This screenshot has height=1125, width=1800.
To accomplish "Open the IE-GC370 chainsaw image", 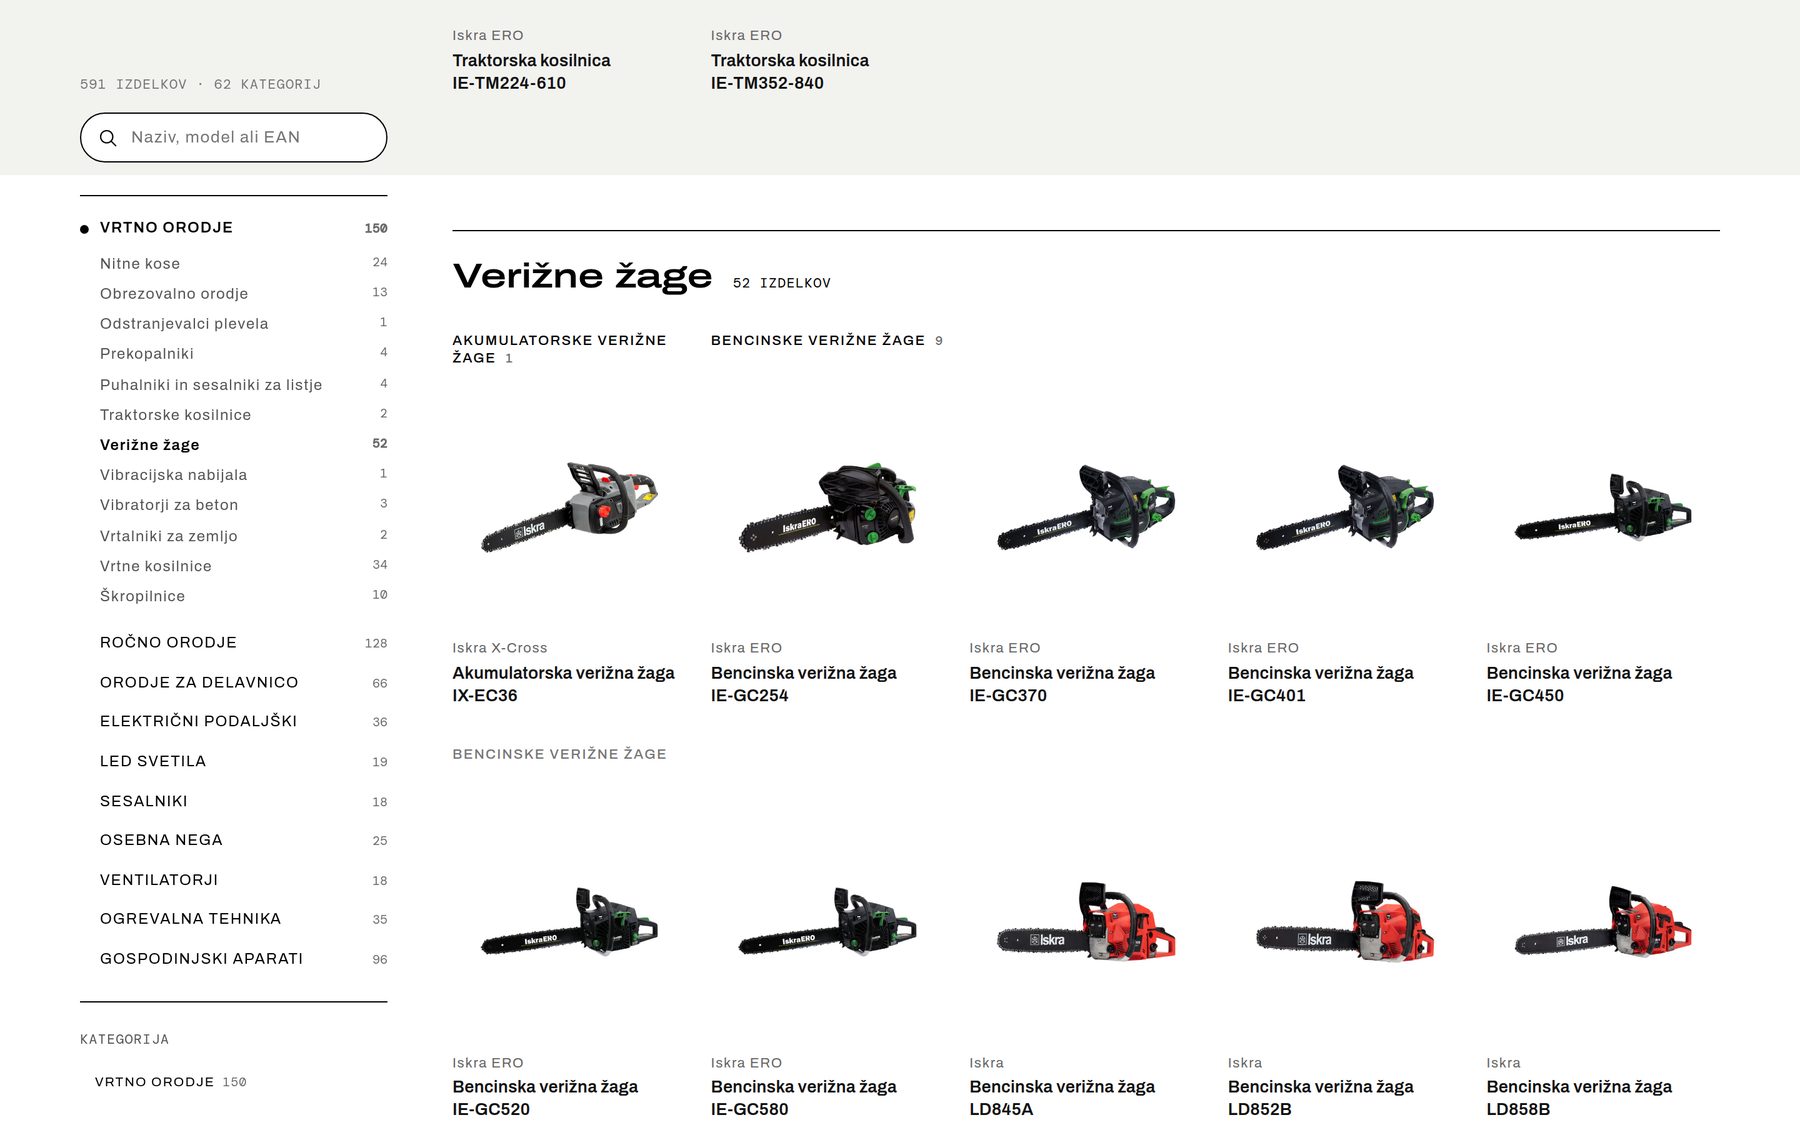I will (x=1087, y=506).
